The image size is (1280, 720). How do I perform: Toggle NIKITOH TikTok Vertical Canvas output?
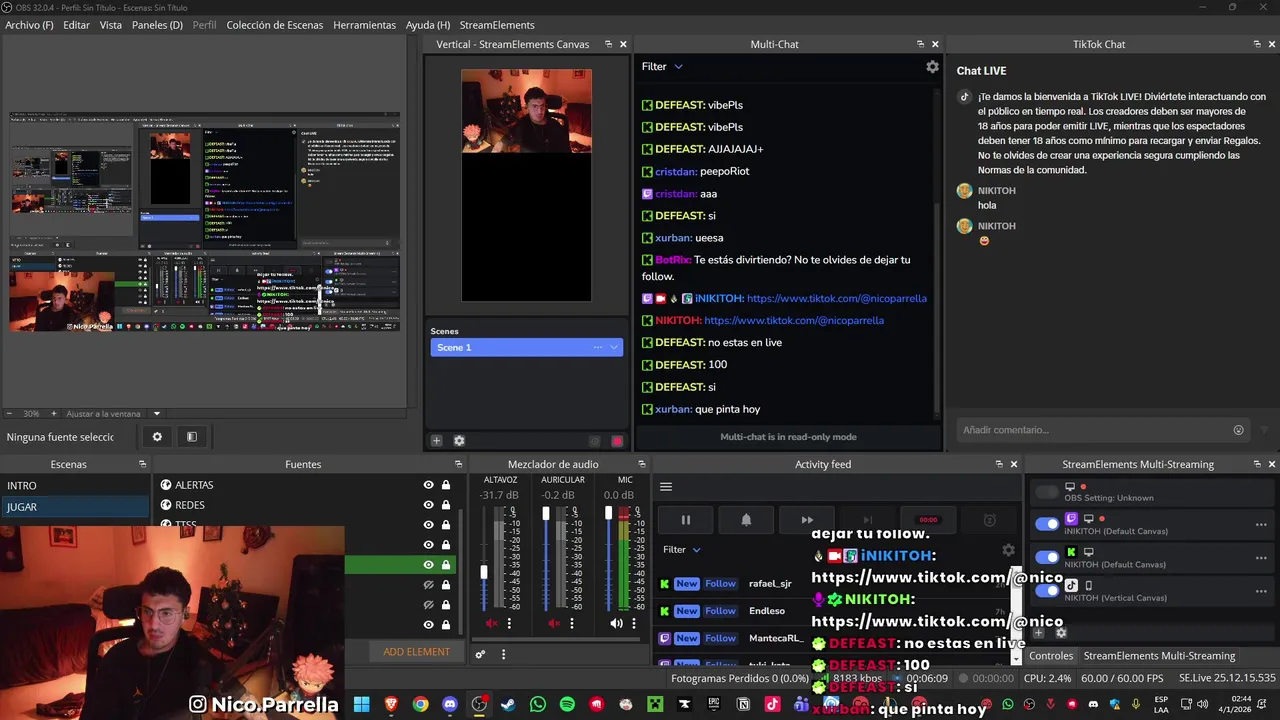coord(1047,590)
